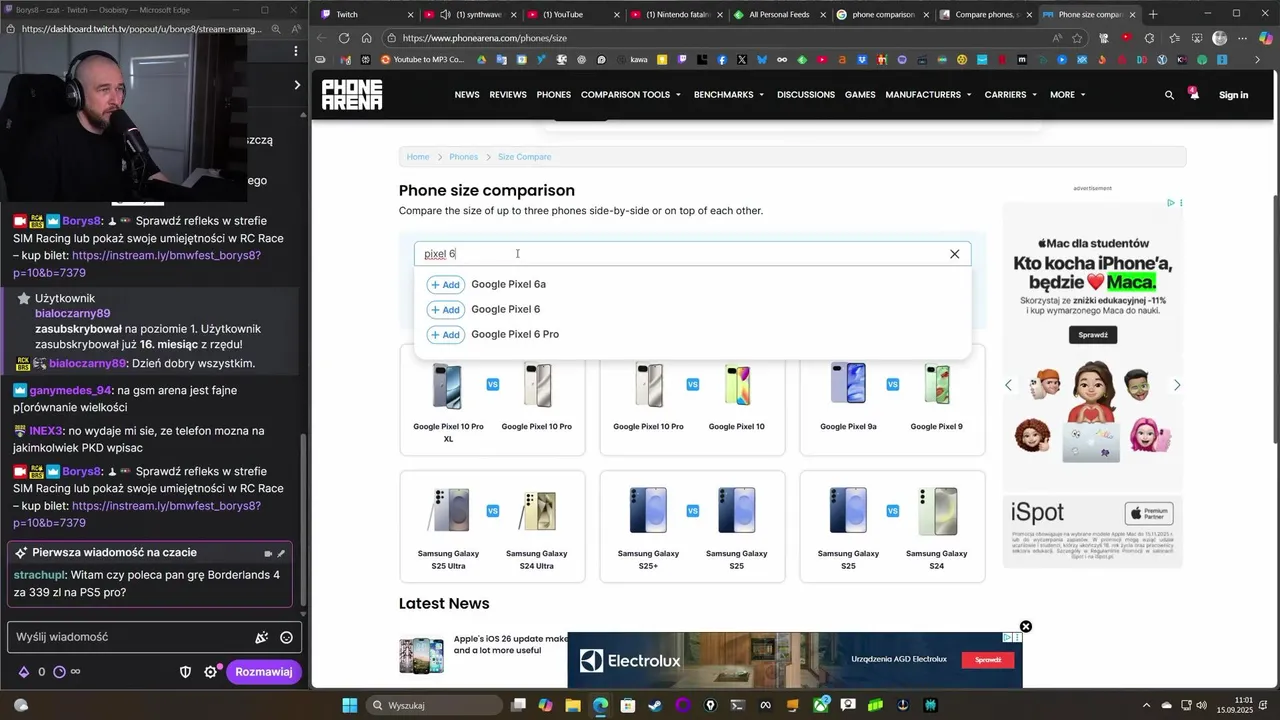
Task: Open the PhoneArena search icon
Action: (1169, 95)
